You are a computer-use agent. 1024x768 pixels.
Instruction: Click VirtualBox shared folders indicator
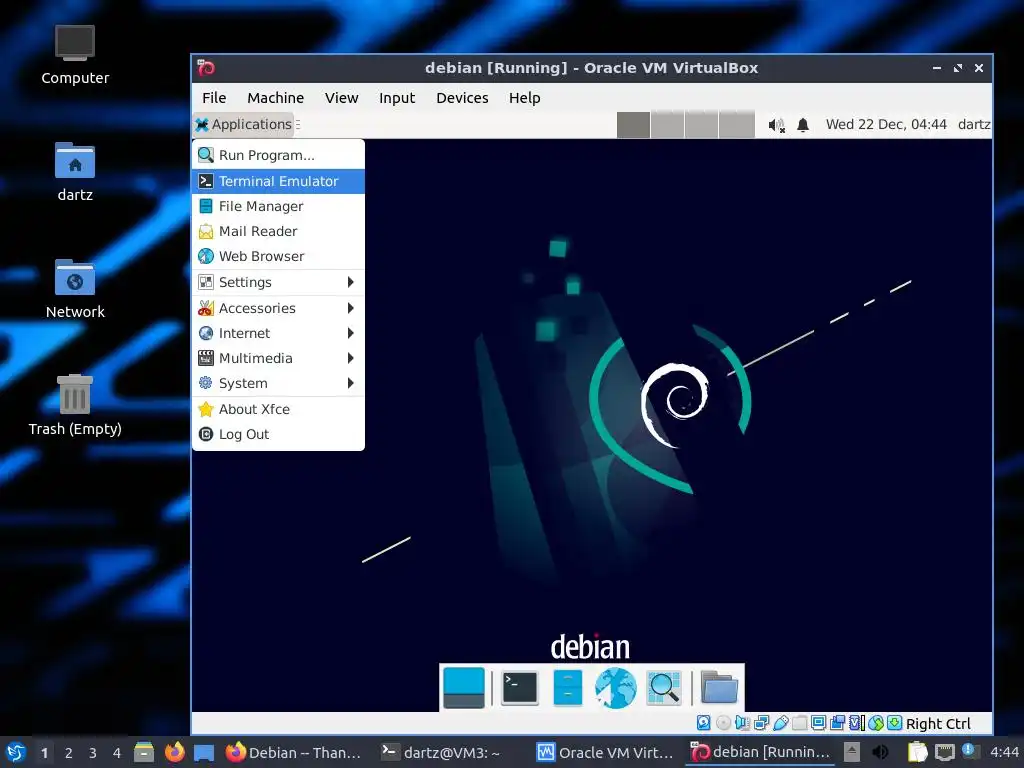[799, 723]
